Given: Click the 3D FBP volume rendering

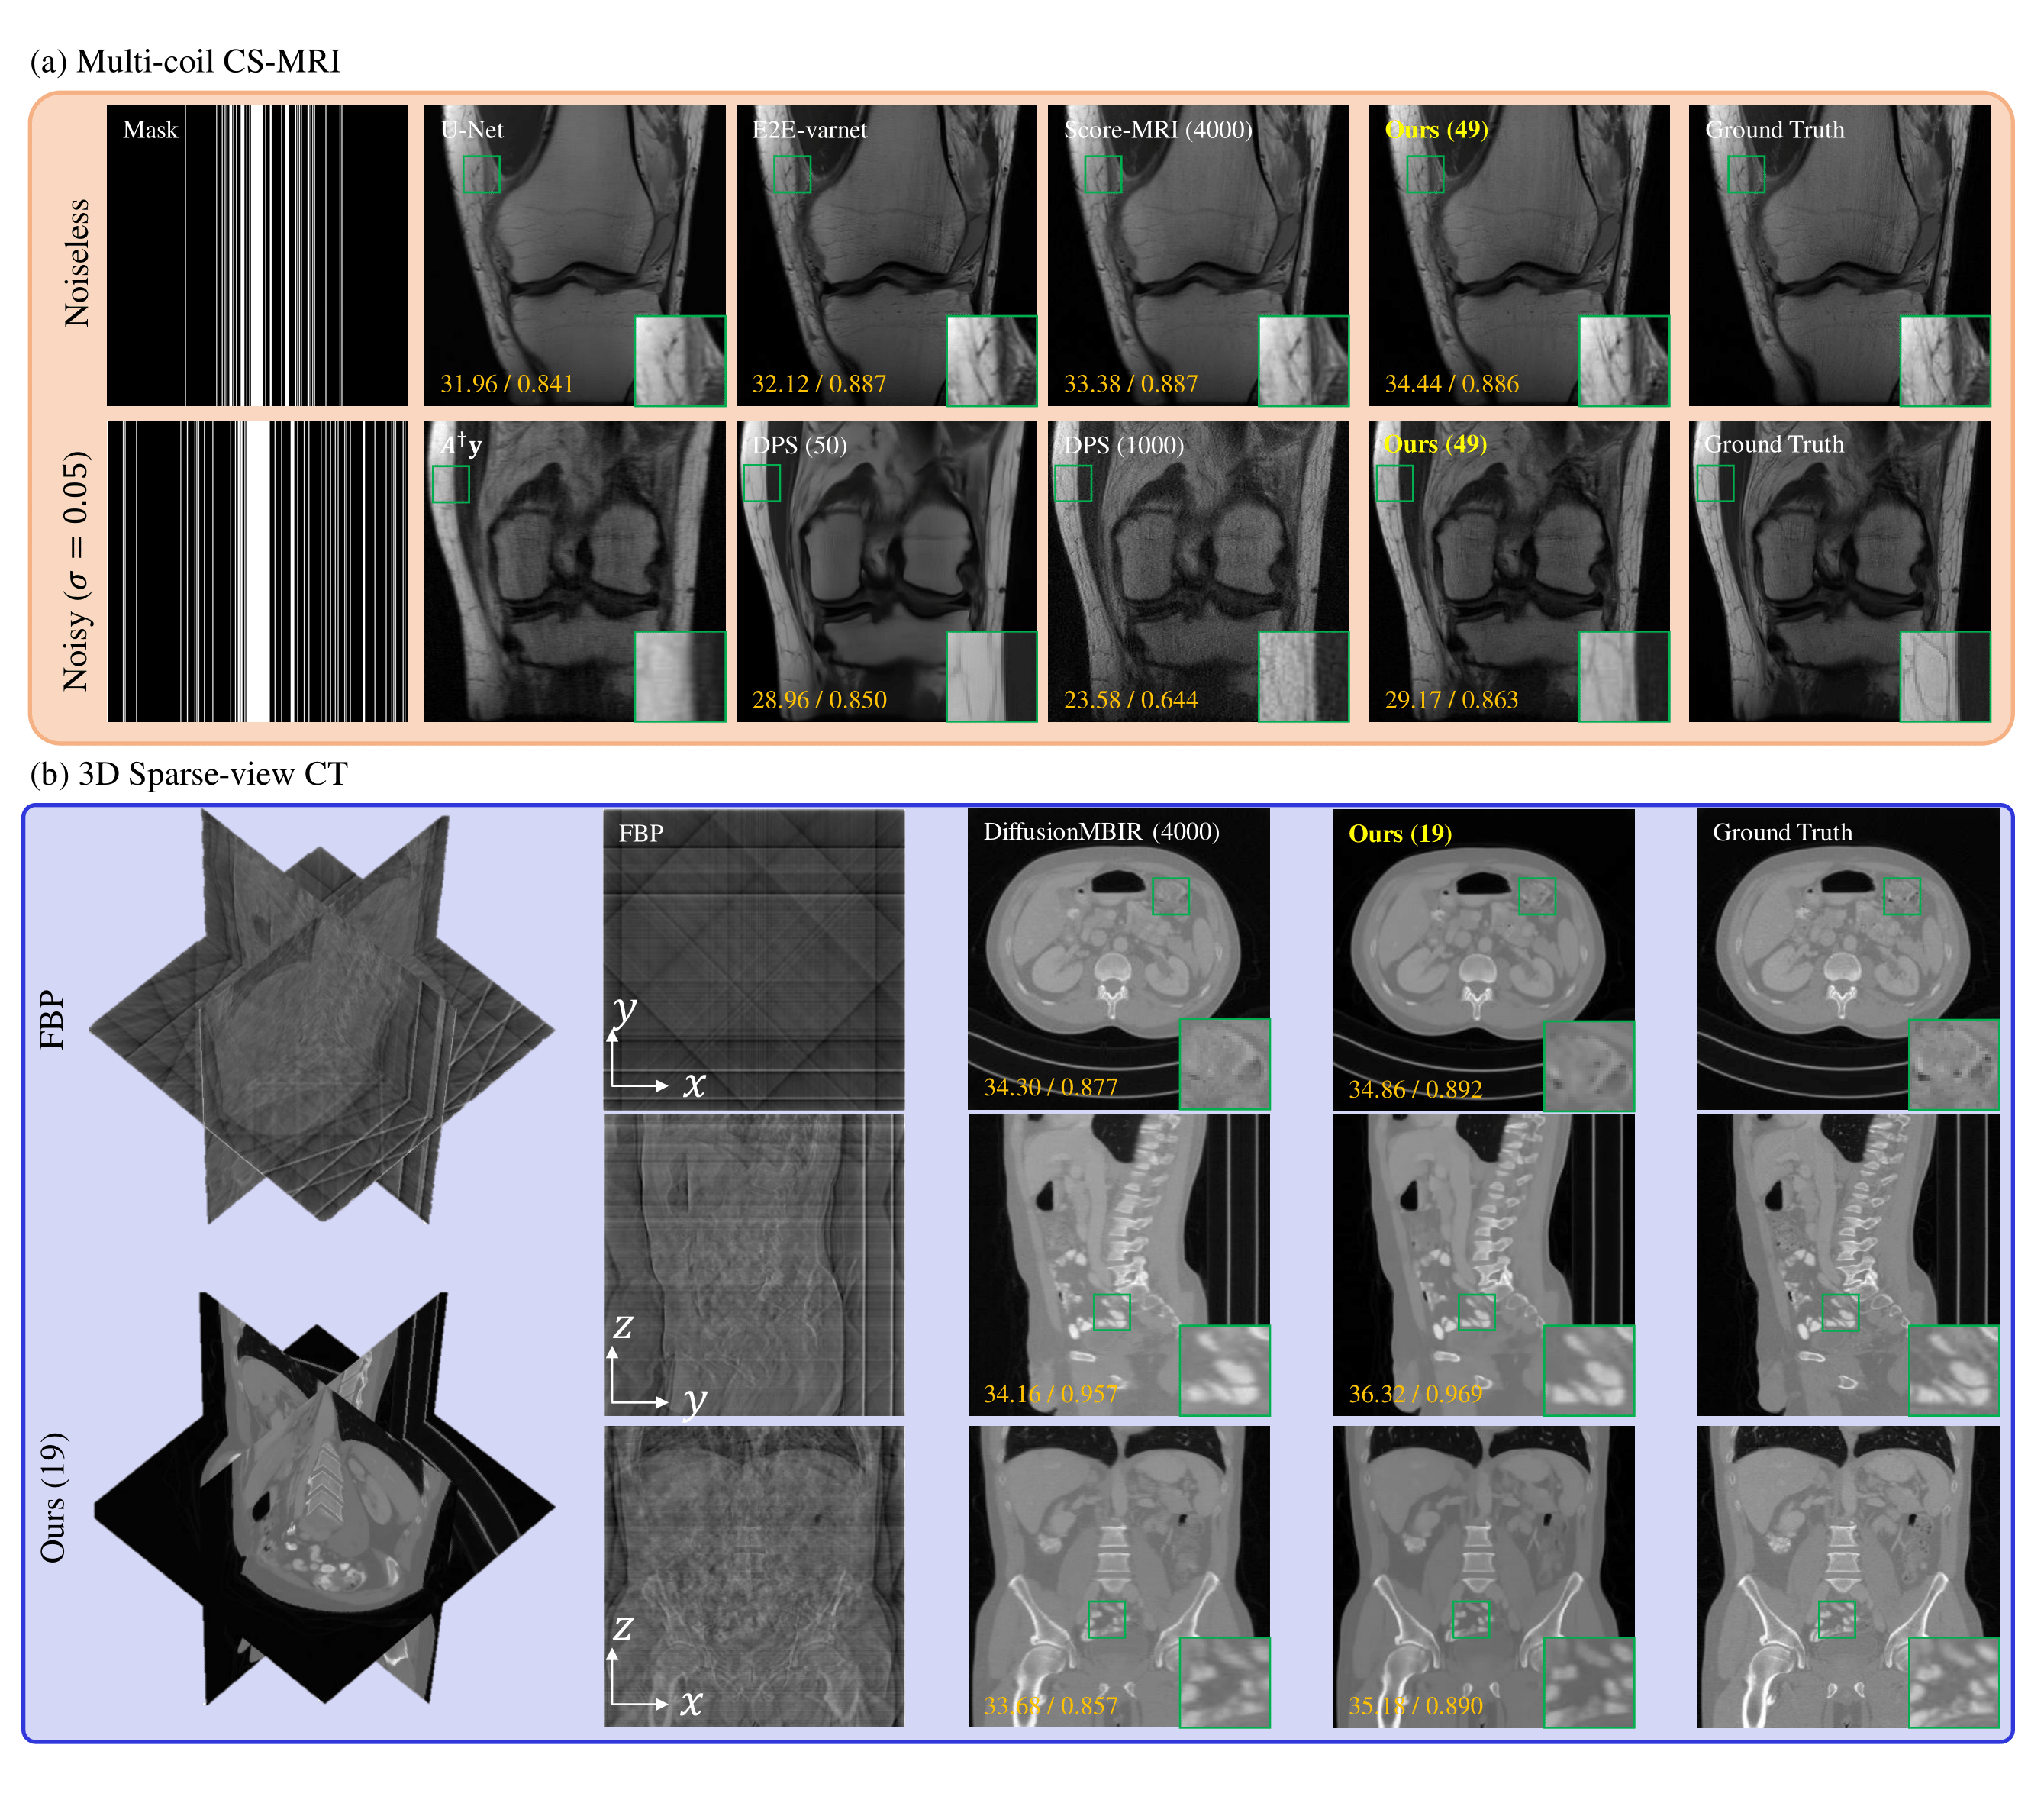Looking at the screenshot, I should [322, 1020].
